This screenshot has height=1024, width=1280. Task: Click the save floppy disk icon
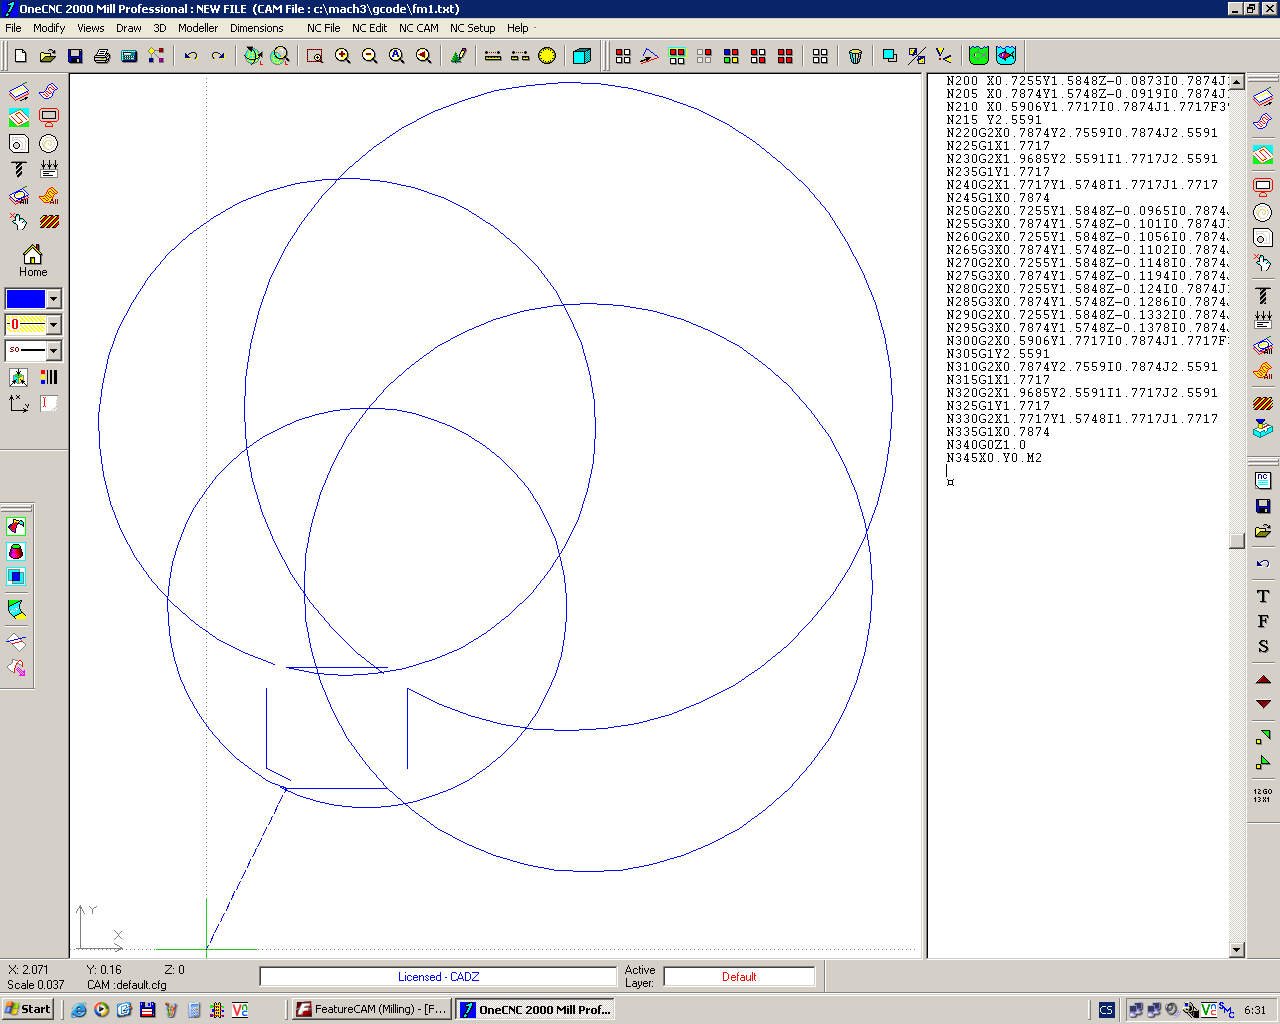(x=75, y=56)
